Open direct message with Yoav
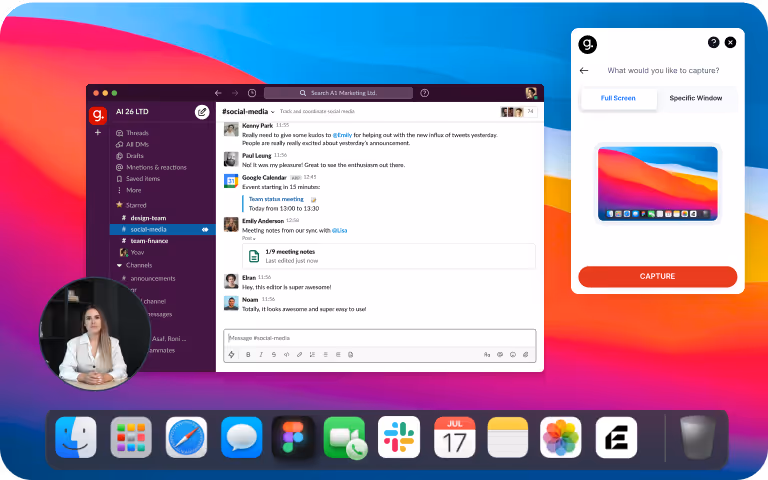The width and height of the screenshot is (768, 480). 132,253
